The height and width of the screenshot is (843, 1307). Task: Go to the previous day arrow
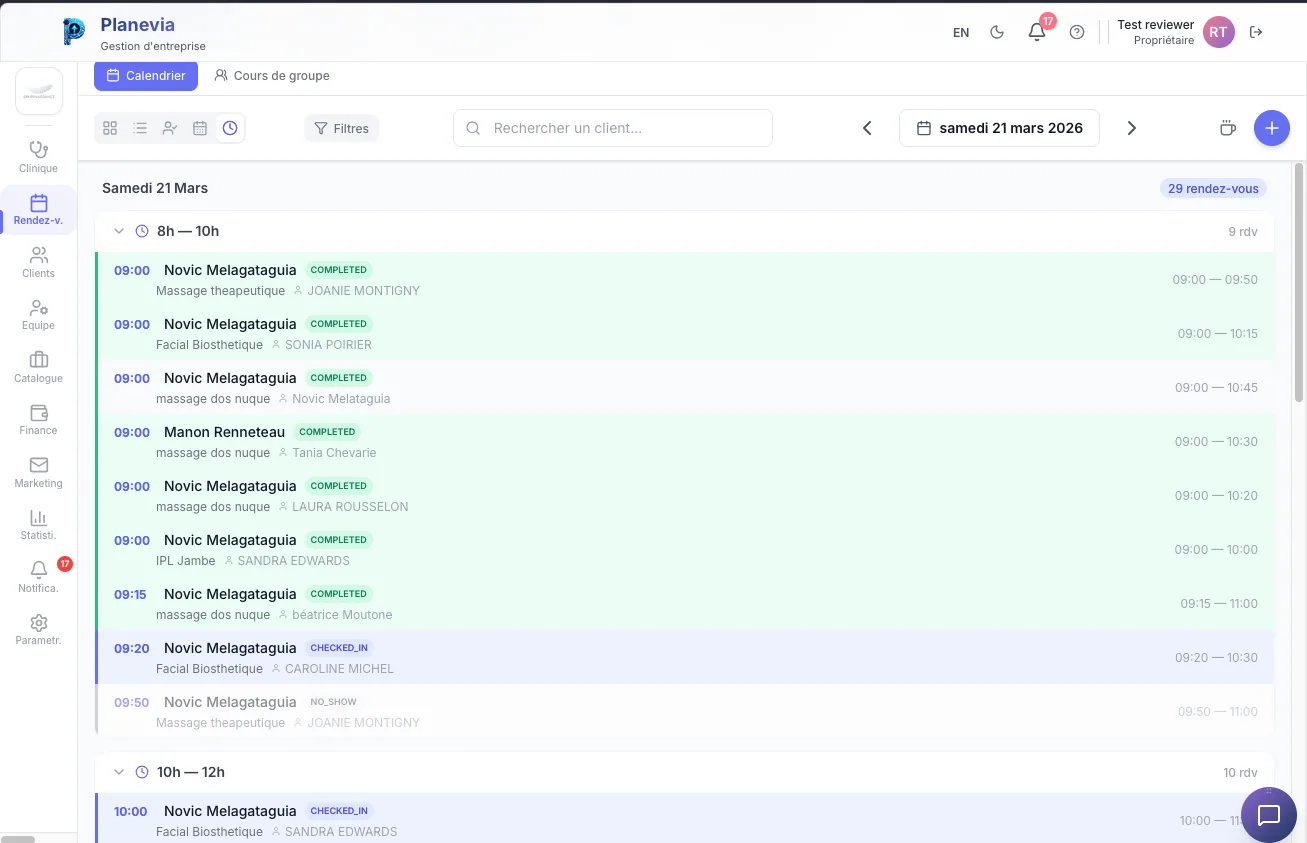click(867, 128)
